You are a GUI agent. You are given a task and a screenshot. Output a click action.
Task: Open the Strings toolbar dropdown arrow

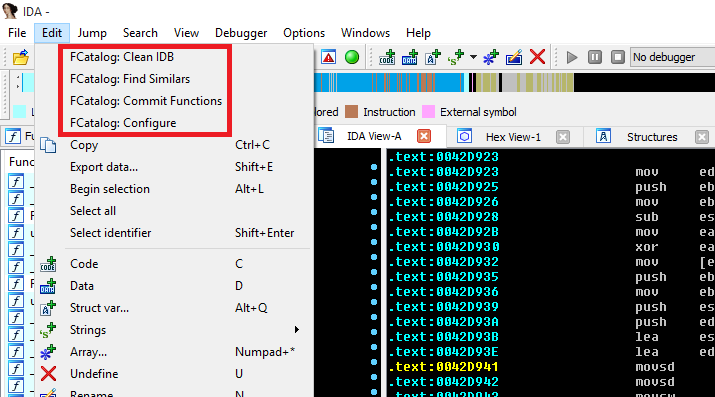click(x=473, y=57)
